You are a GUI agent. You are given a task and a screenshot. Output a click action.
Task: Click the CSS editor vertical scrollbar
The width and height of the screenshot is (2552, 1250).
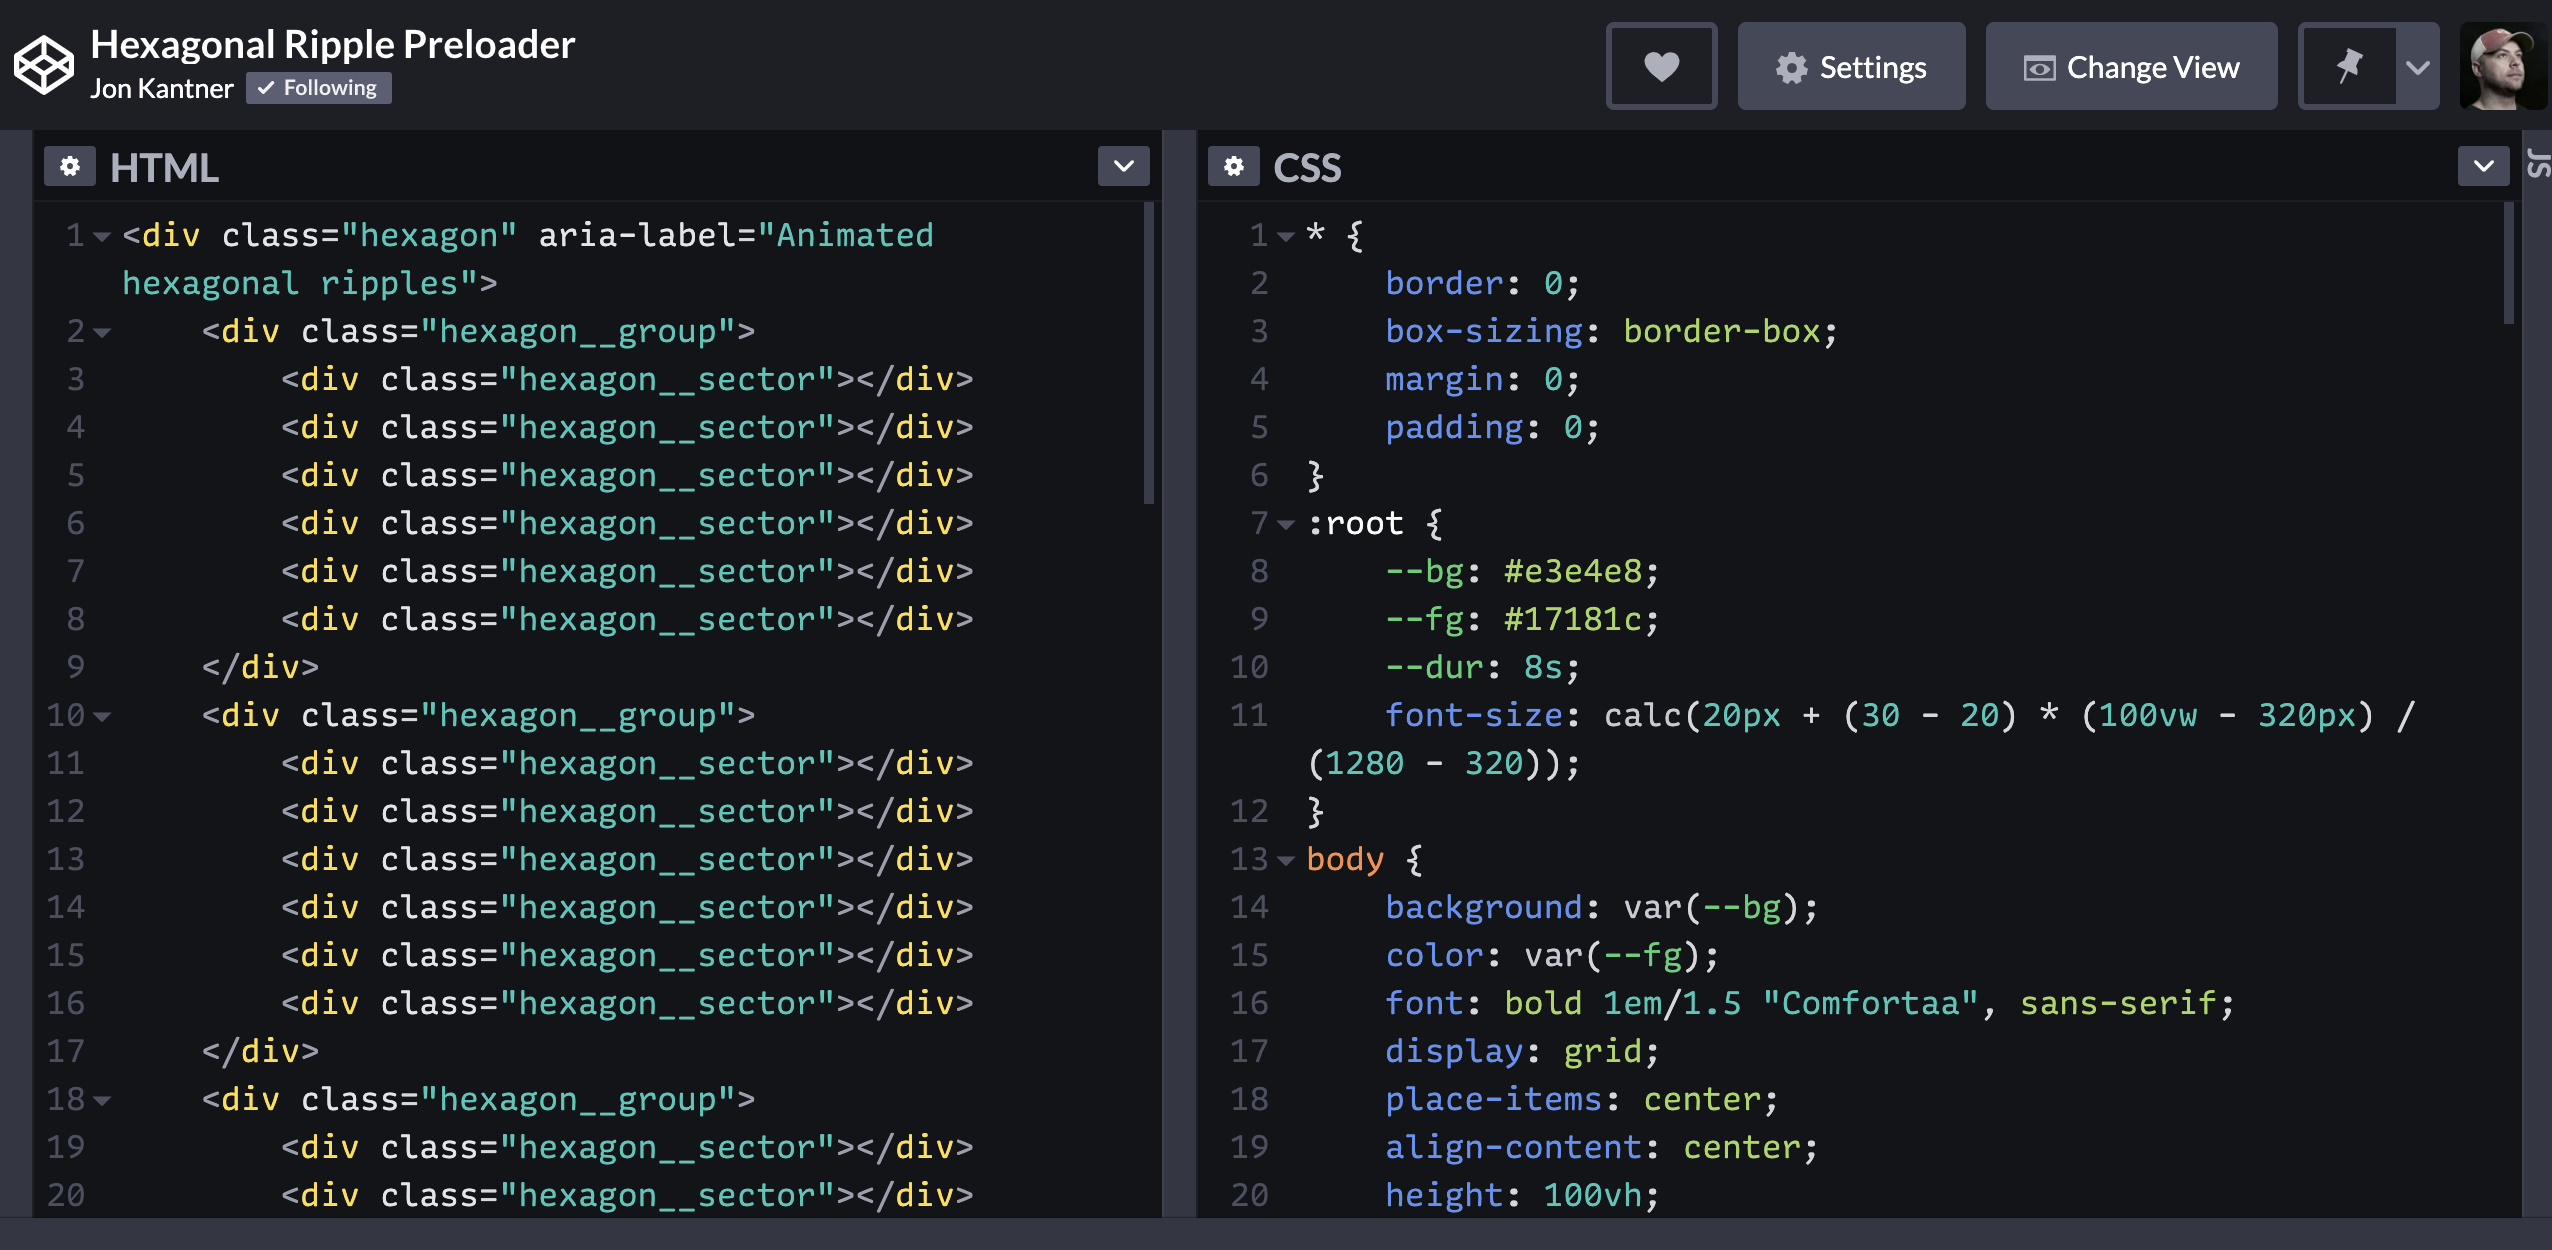2508,264
